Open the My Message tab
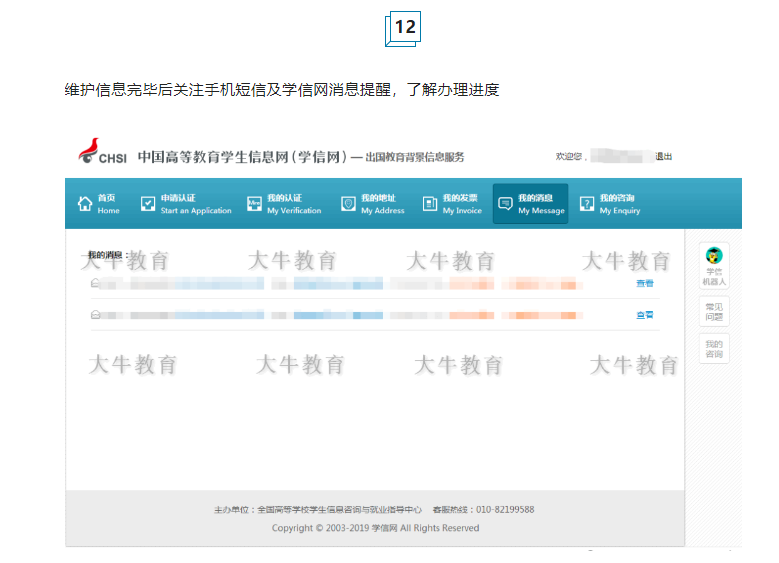This screenshot has height=563, width=779. pyautogui.click(x=531, y=204)
